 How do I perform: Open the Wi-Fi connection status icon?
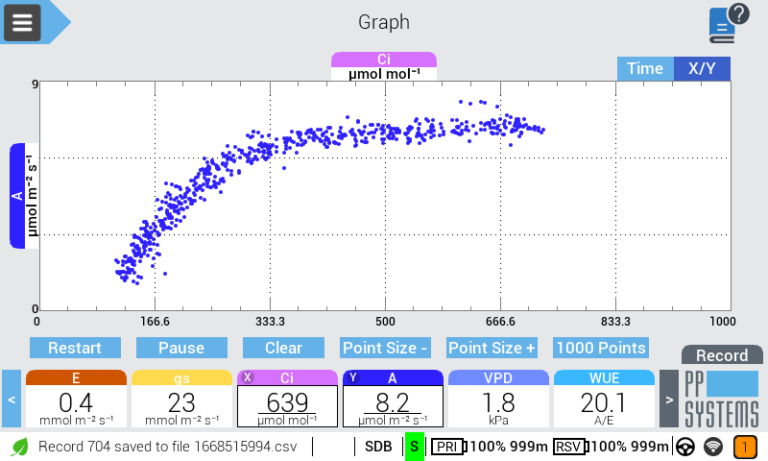[713, 446]
